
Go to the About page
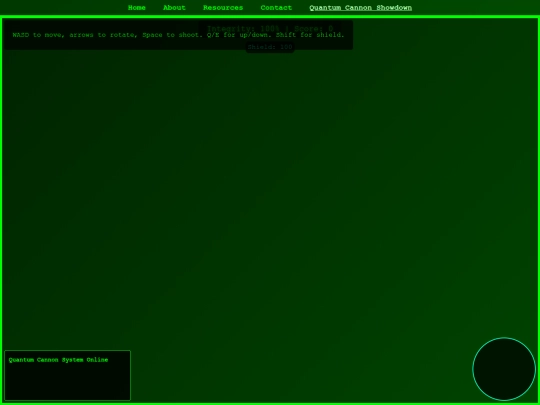174,8
